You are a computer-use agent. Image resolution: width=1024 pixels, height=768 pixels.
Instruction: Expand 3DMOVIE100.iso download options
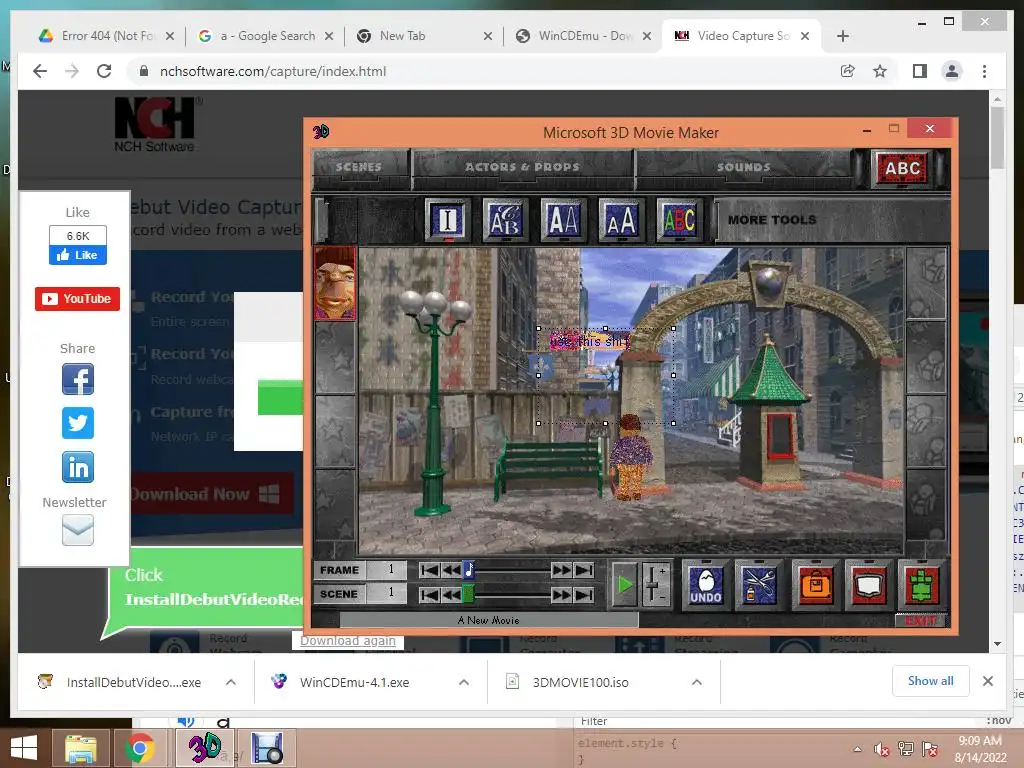697,682
